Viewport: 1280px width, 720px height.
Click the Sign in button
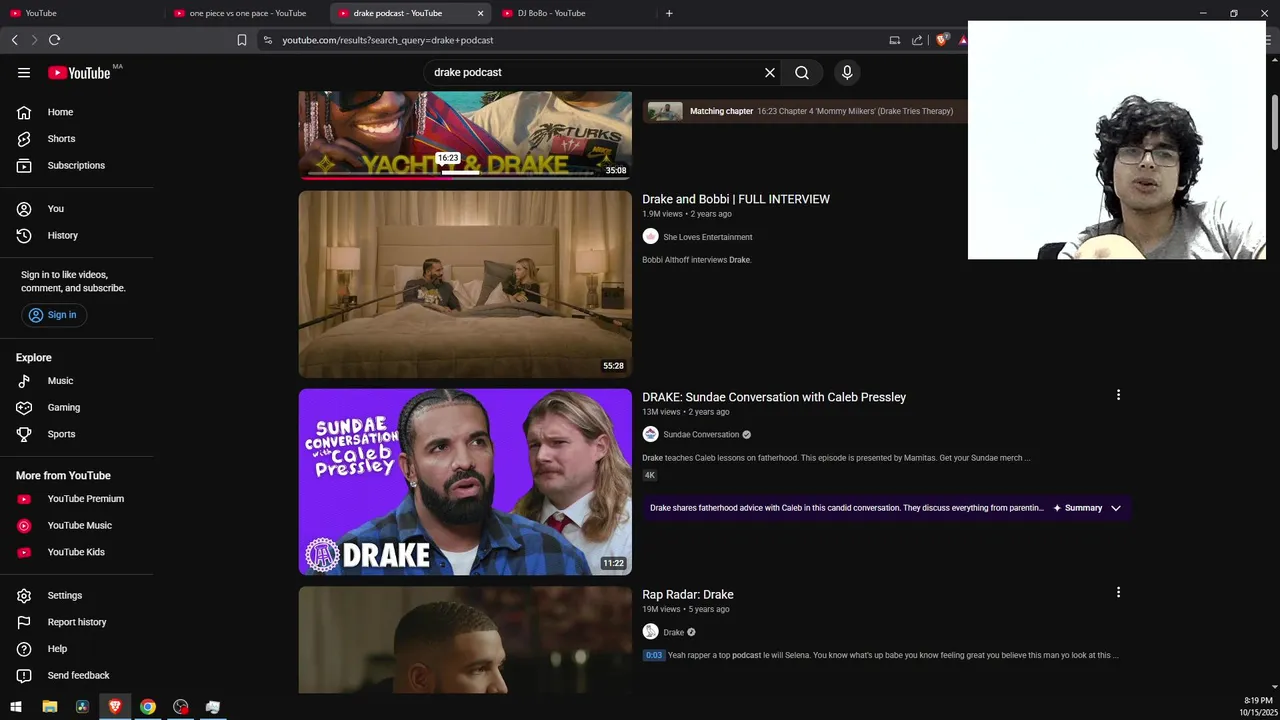pyautogui.click(x=54, y=315)
